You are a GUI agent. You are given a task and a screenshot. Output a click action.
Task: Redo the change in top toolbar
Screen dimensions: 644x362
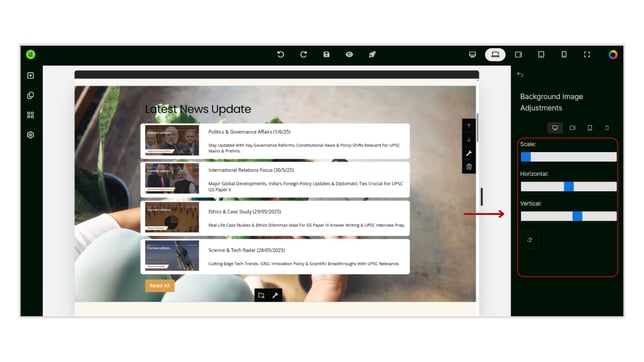point(304,54)
